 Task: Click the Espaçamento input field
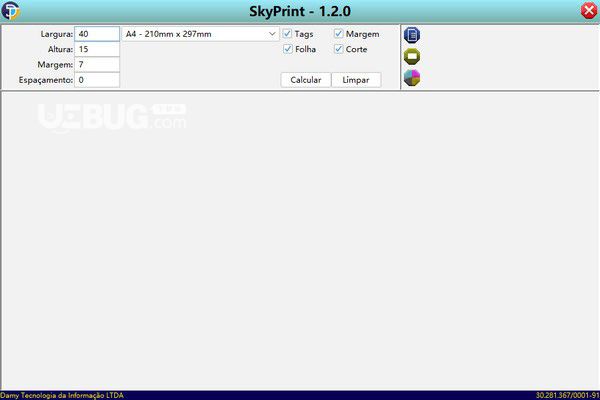coord(97,80)
